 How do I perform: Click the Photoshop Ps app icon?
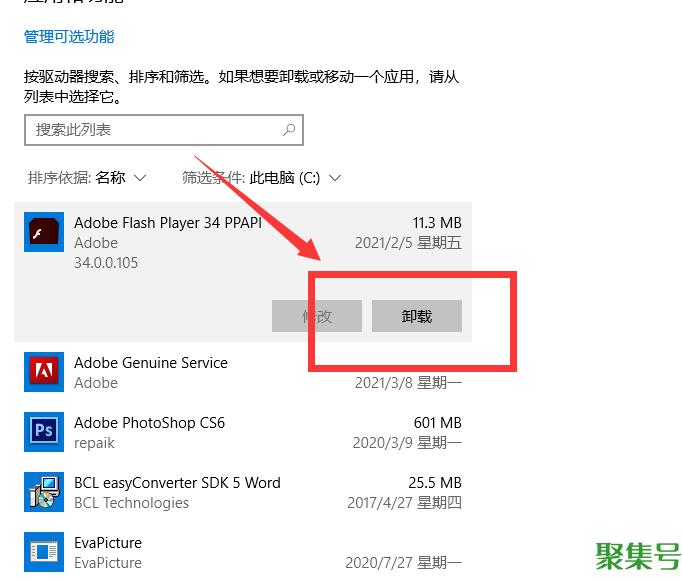44,432
